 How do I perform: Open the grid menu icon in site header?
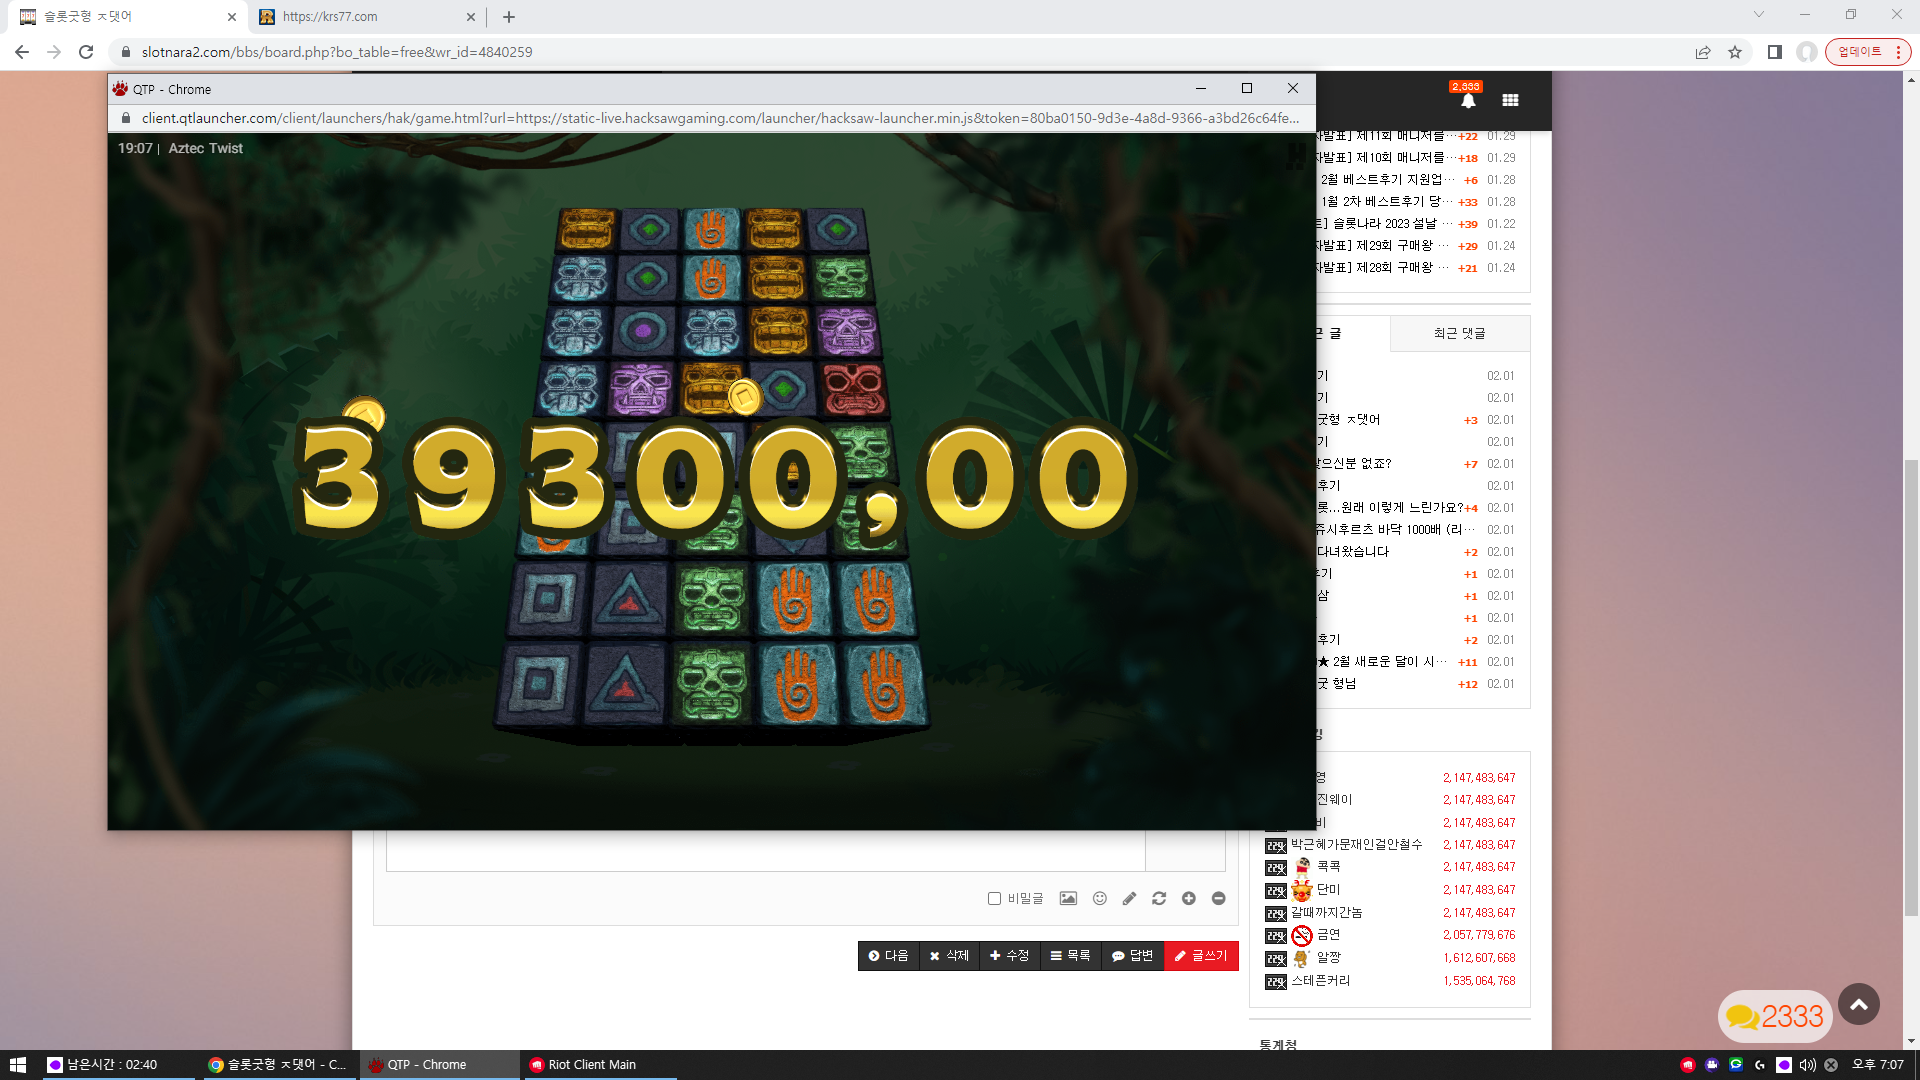point(1510,100)
